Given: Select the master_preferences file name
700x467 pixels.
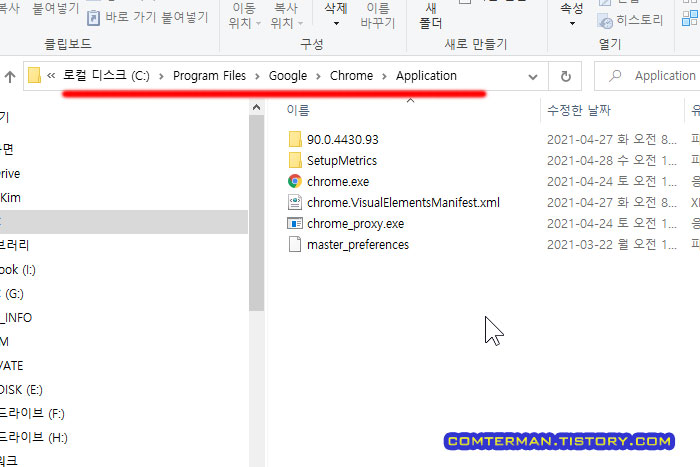Looking at the screenshot, I should pos(358,244).
